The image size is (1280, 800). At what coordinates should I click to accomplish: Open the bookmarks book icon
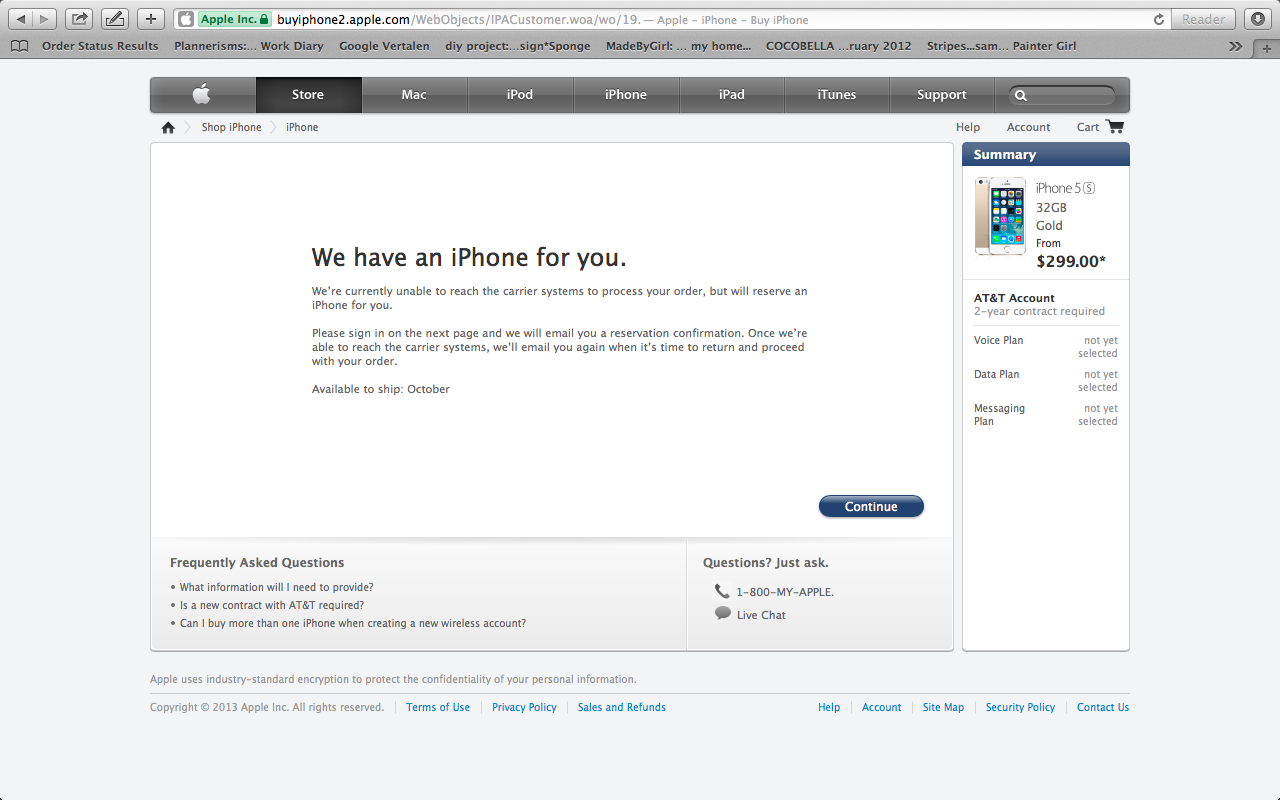coord(20,46)
